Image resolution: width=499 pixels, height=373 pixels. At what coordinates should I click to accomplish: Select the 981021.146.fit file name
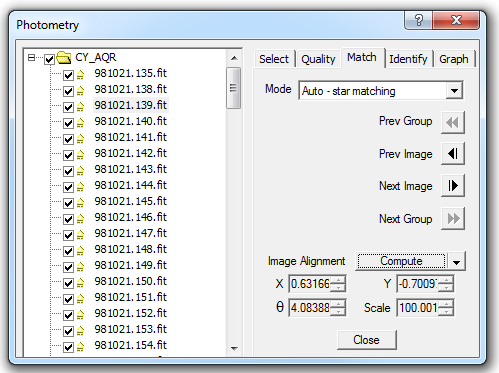130,217
